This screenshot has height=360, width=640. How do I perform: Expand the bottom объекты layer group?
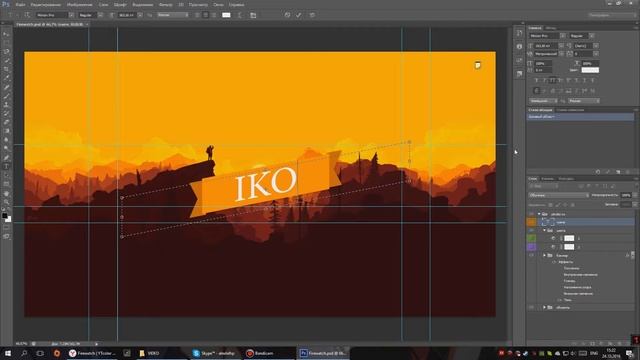pyautogui.click(x=544, y=307)
